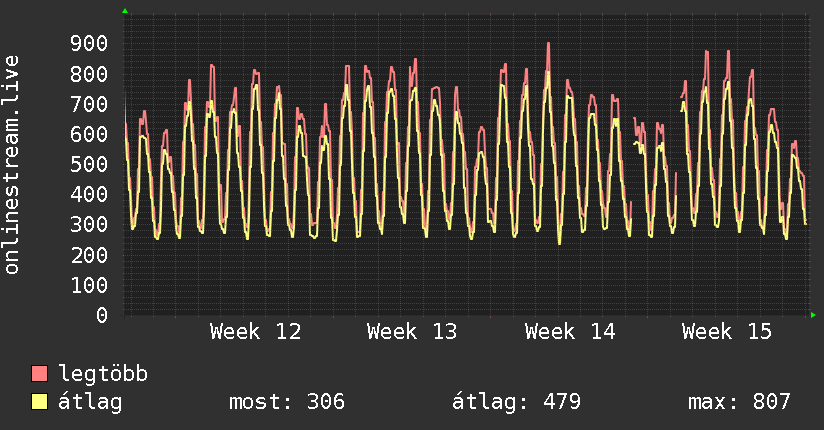Select the legtöbb legend label
824x430 pixels.
click(x=103, y=373)
